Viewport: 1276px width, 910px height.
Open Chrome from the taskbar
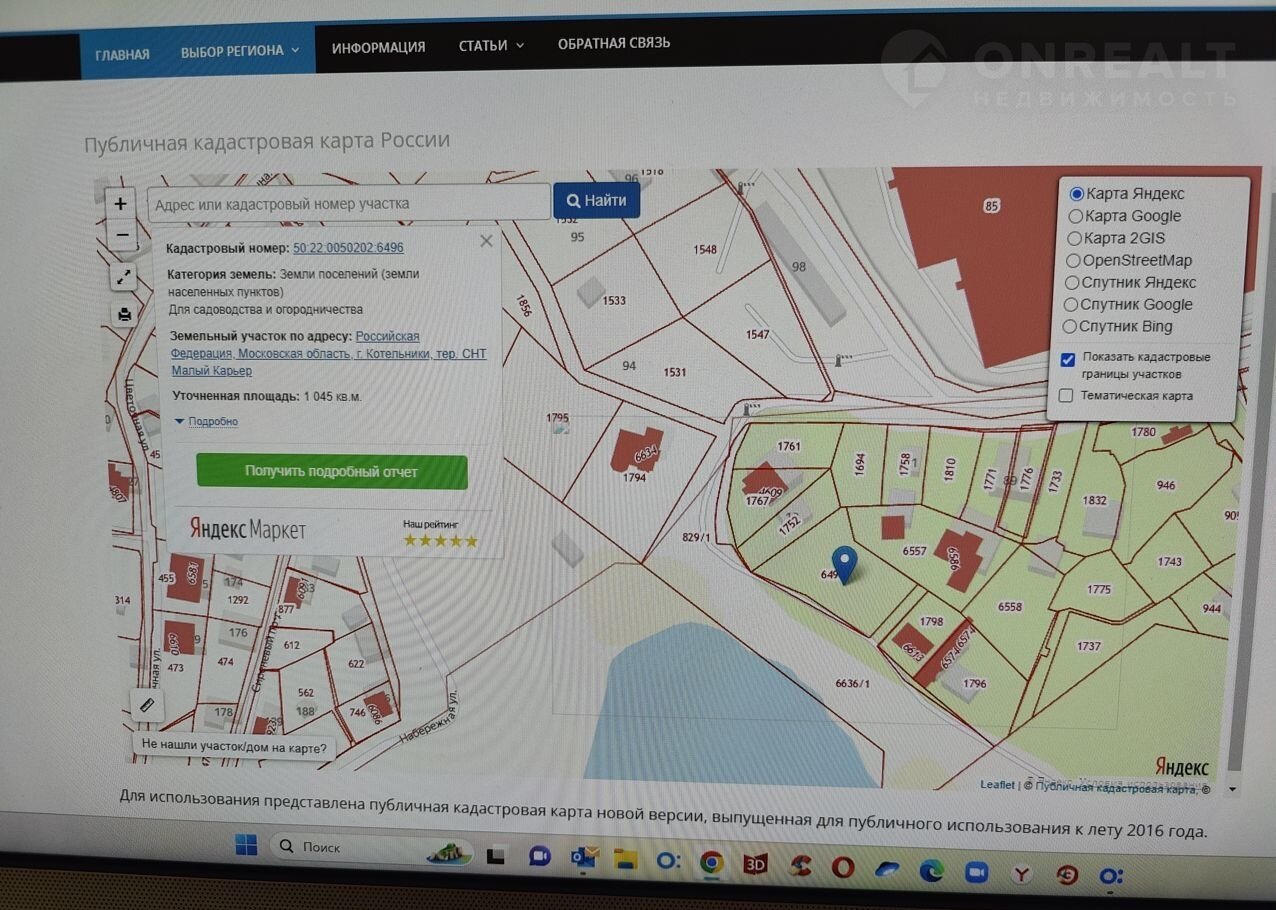pyautogui.click(x=711, y=863)
